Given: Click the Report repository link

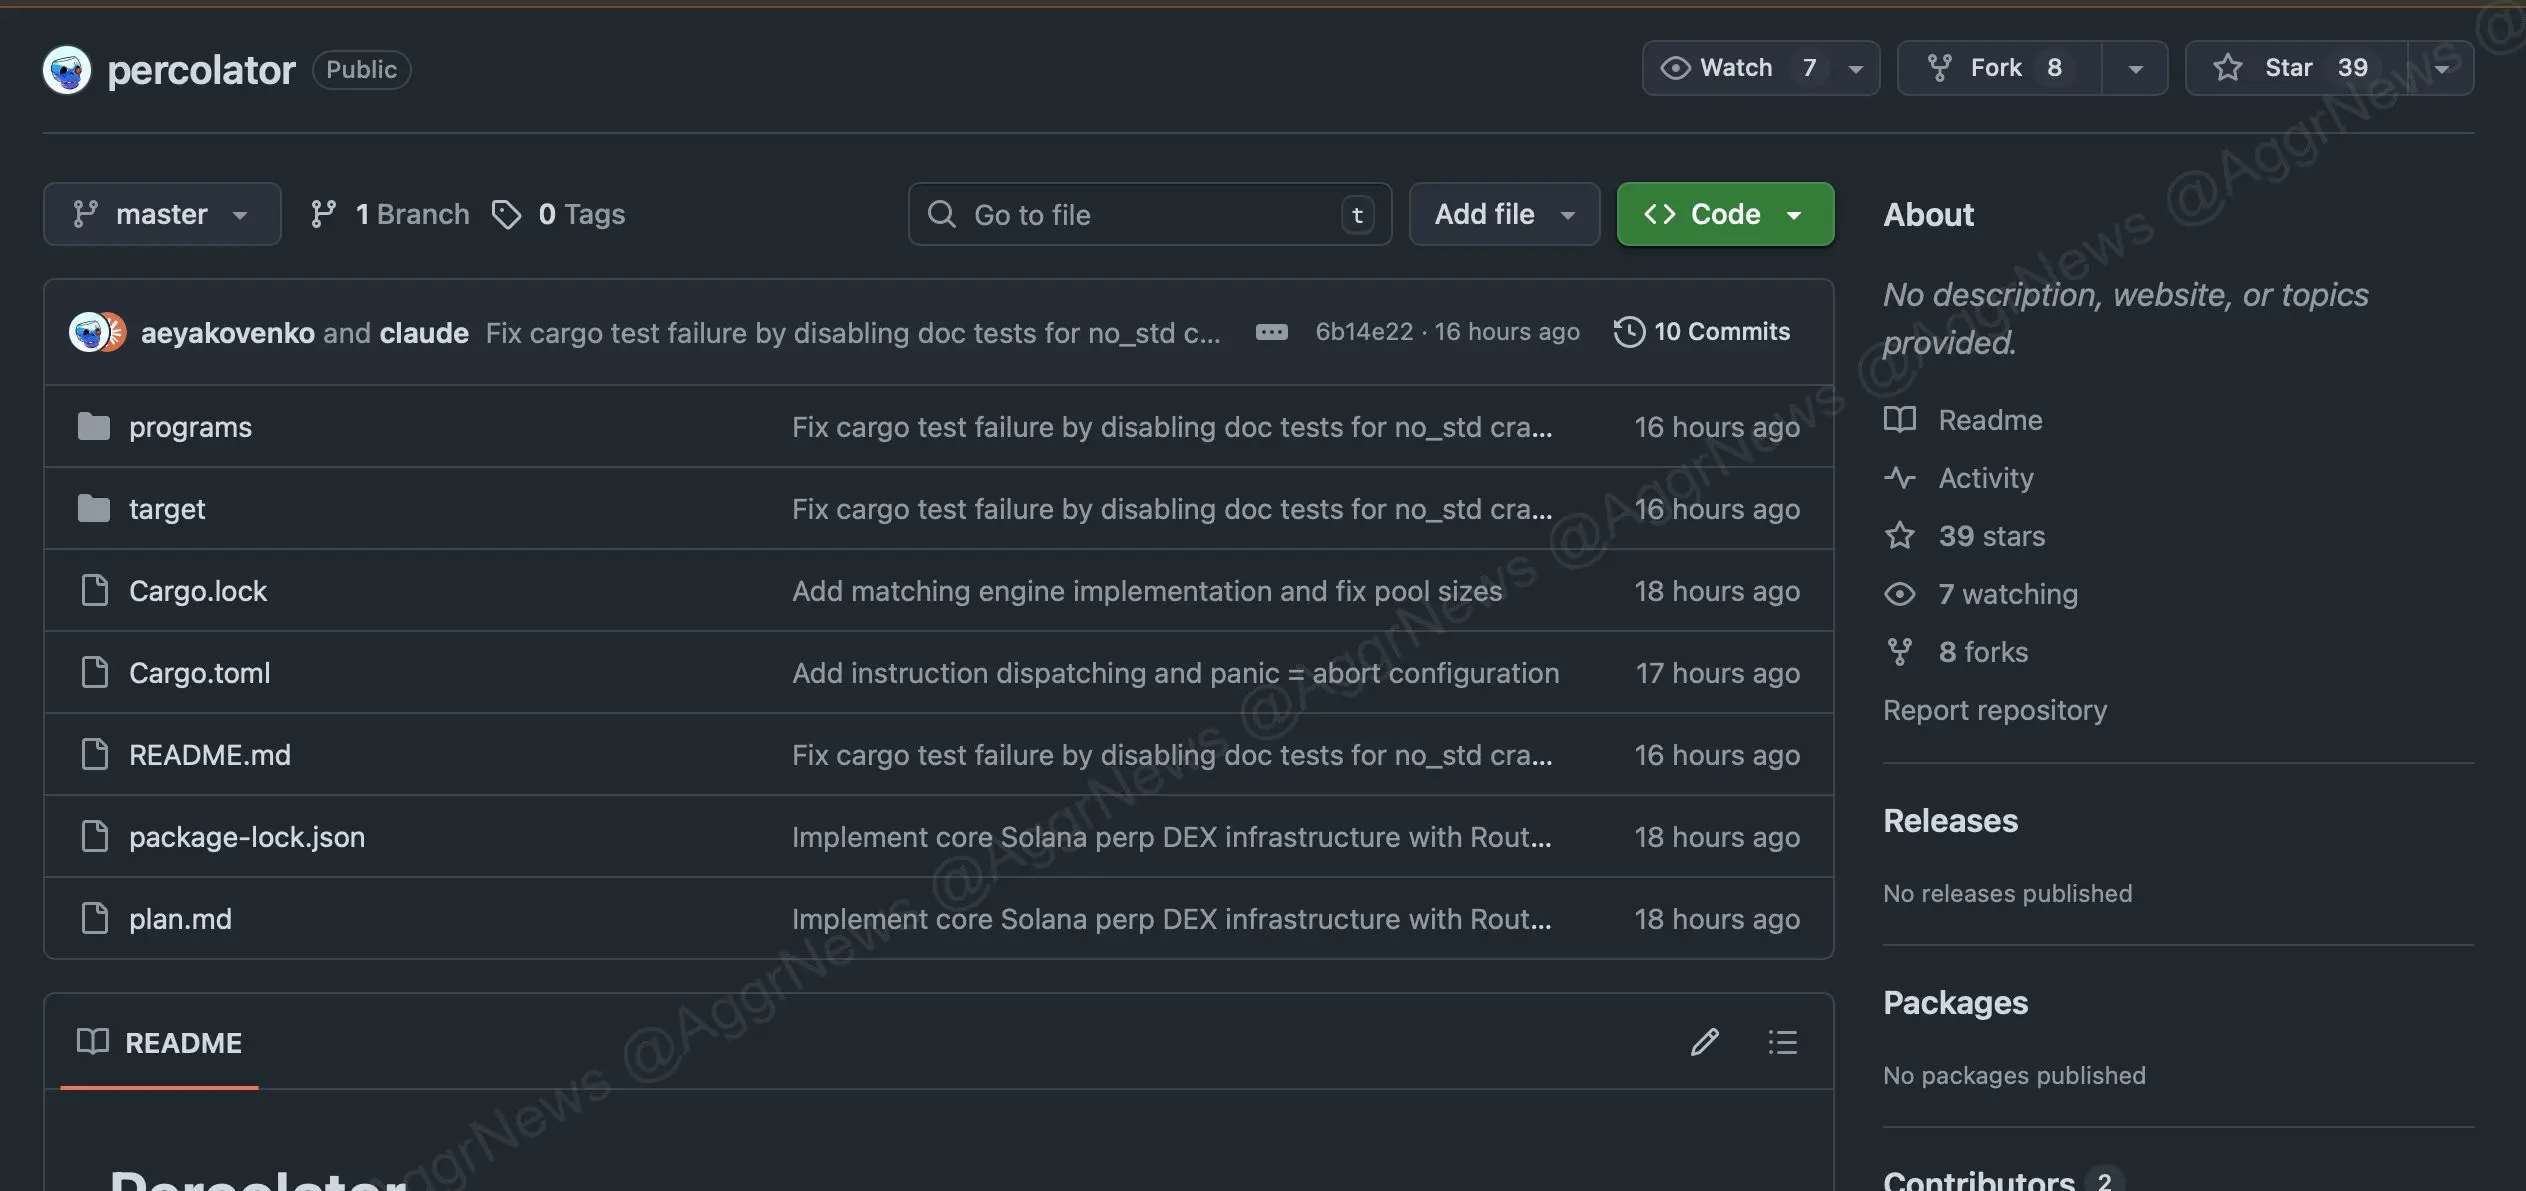Looking at the screenshot, I should (x=1994, y=710).
